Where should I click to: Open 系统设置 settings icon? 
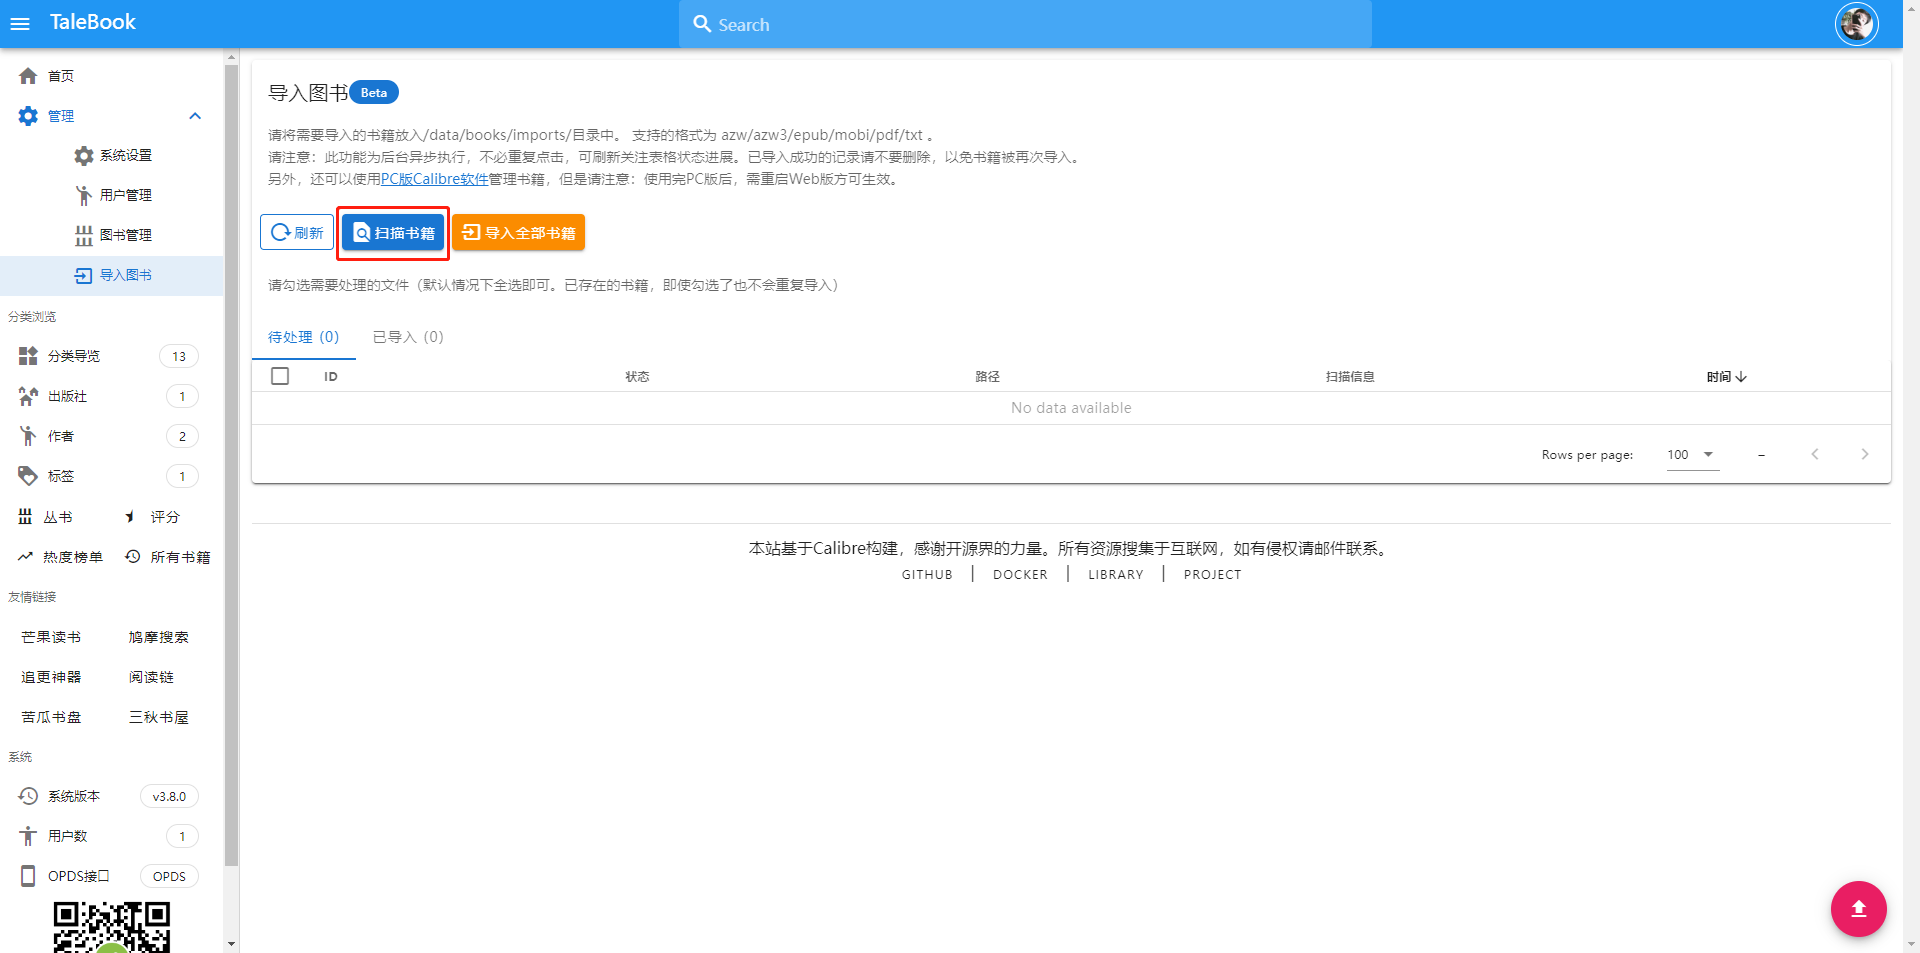coord(84,156)
